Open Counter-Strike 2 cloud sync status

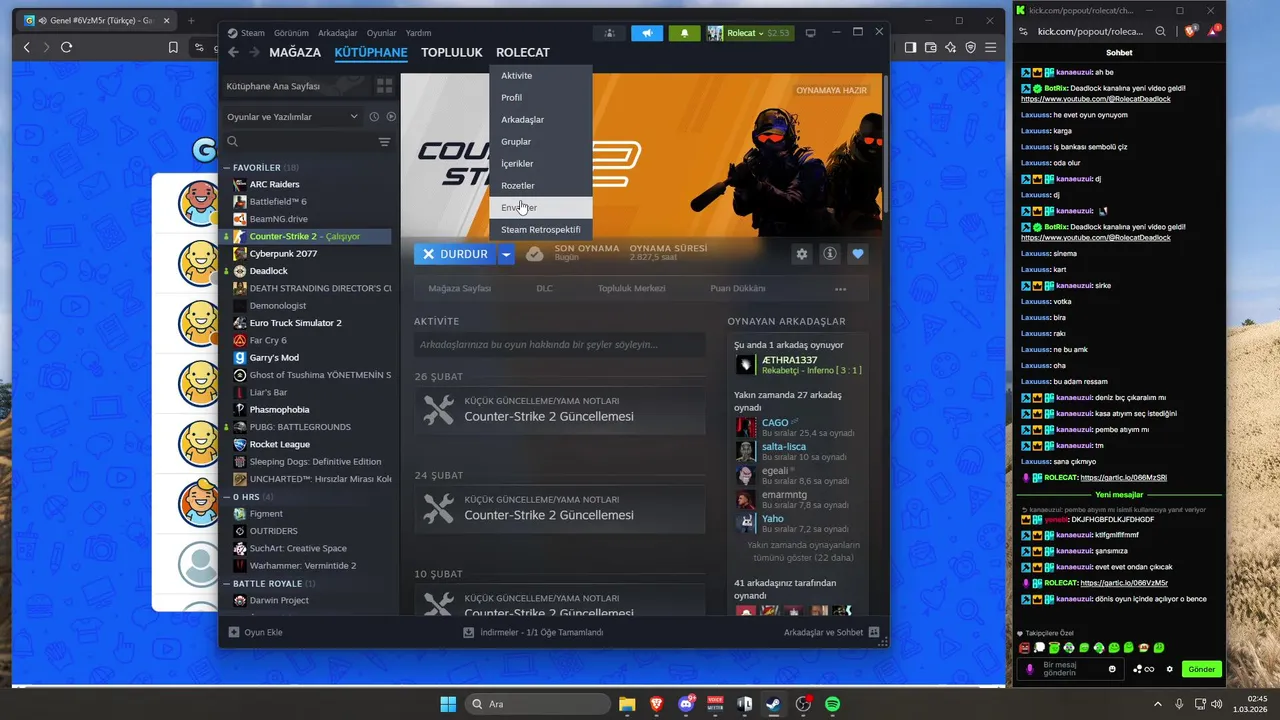[535, 254]
